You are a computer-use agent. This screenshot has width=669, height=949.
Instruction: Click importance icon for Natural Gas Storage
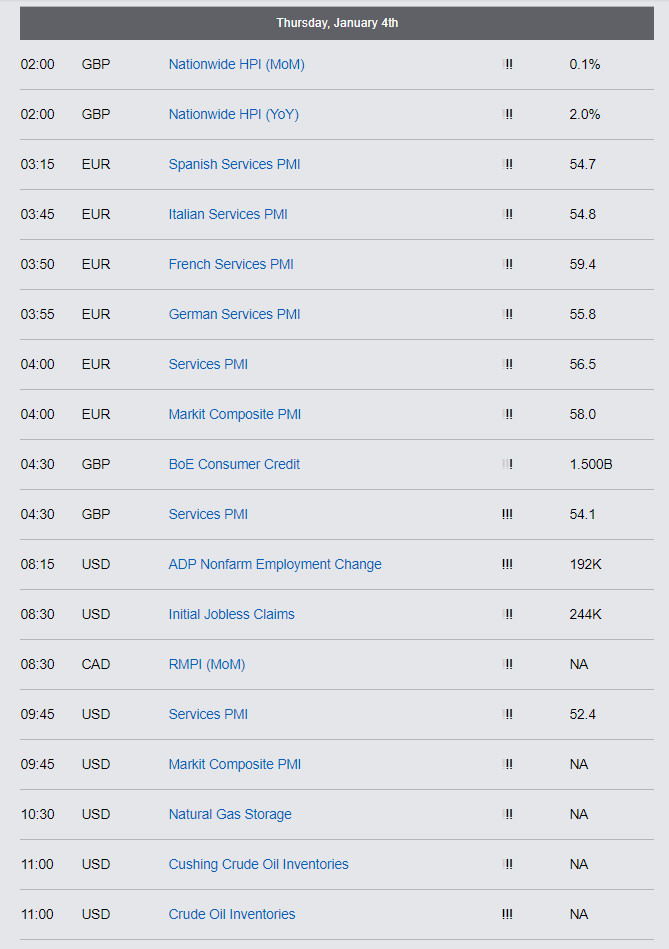(508, 814)
